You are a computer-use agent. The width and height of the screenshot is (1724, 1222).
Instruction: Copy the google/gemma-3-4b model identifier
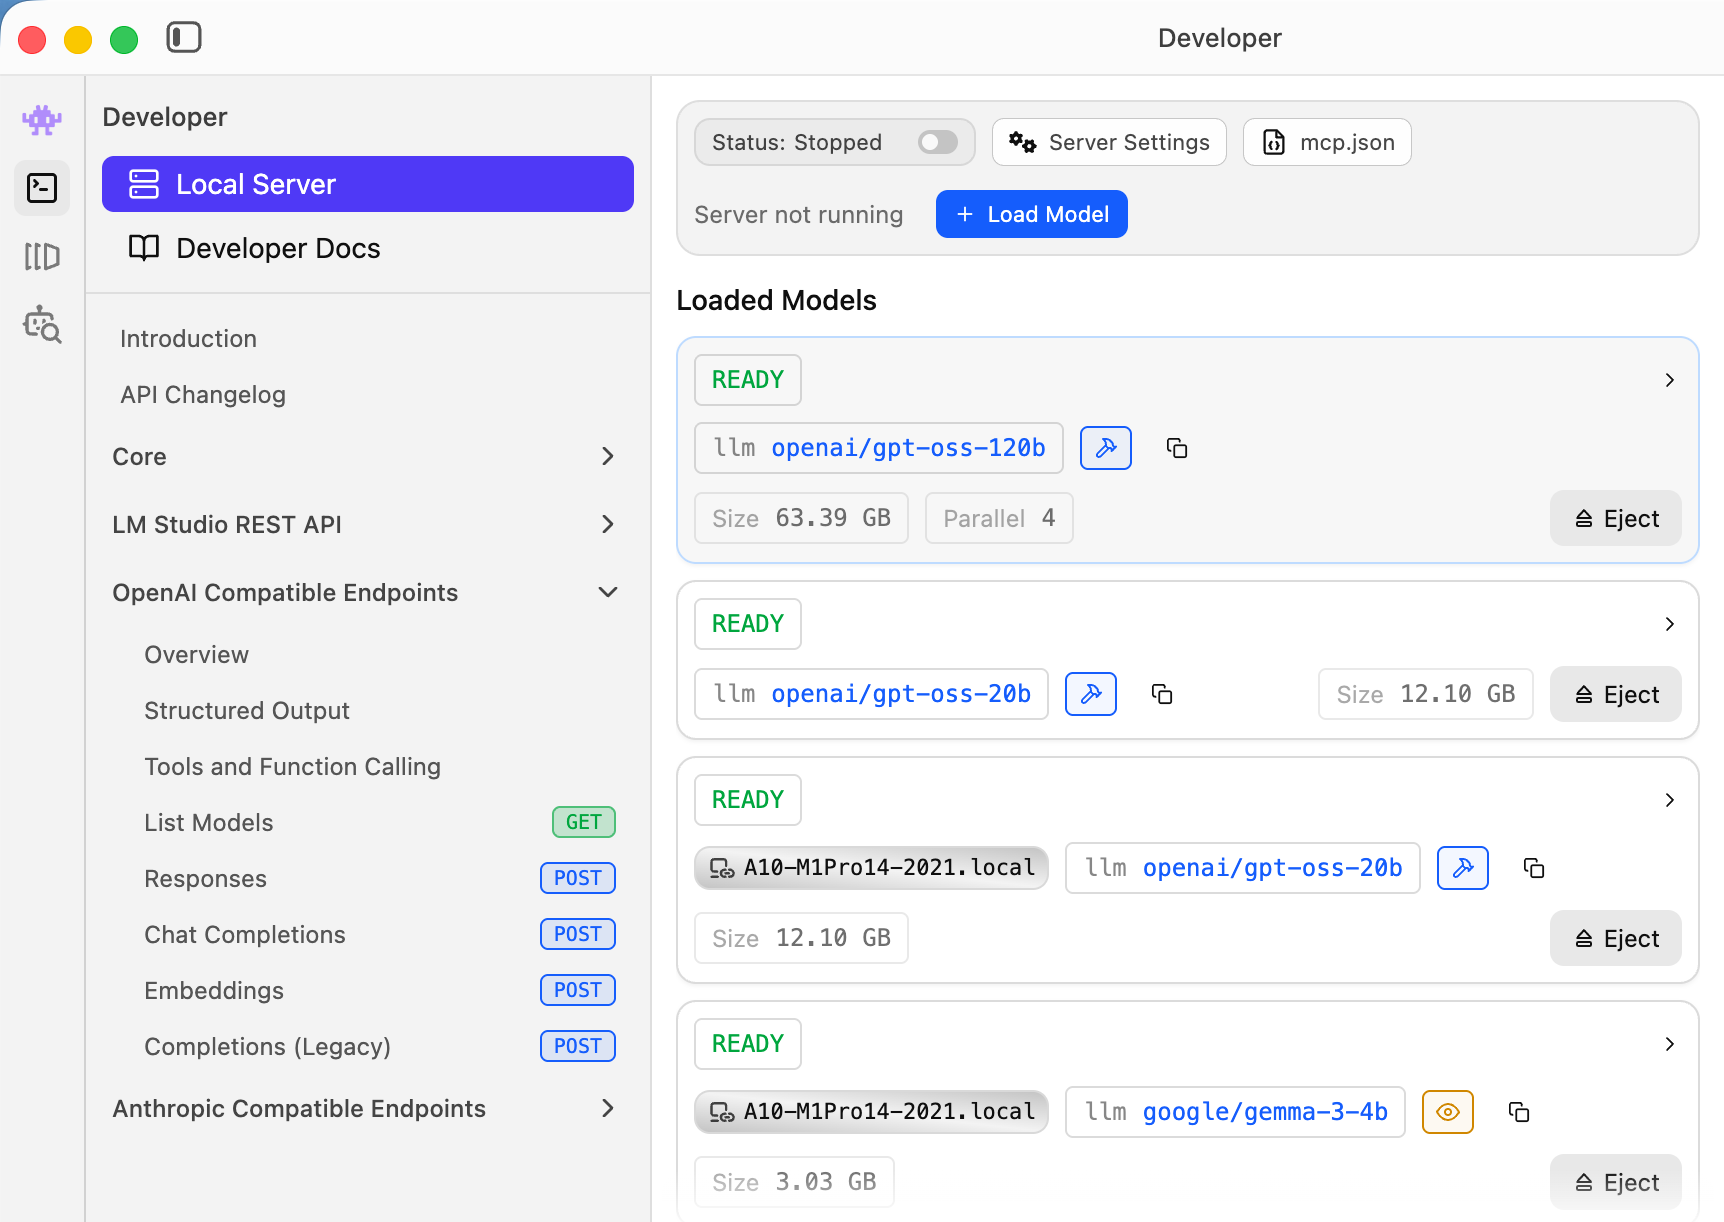pos(1519,1112)
